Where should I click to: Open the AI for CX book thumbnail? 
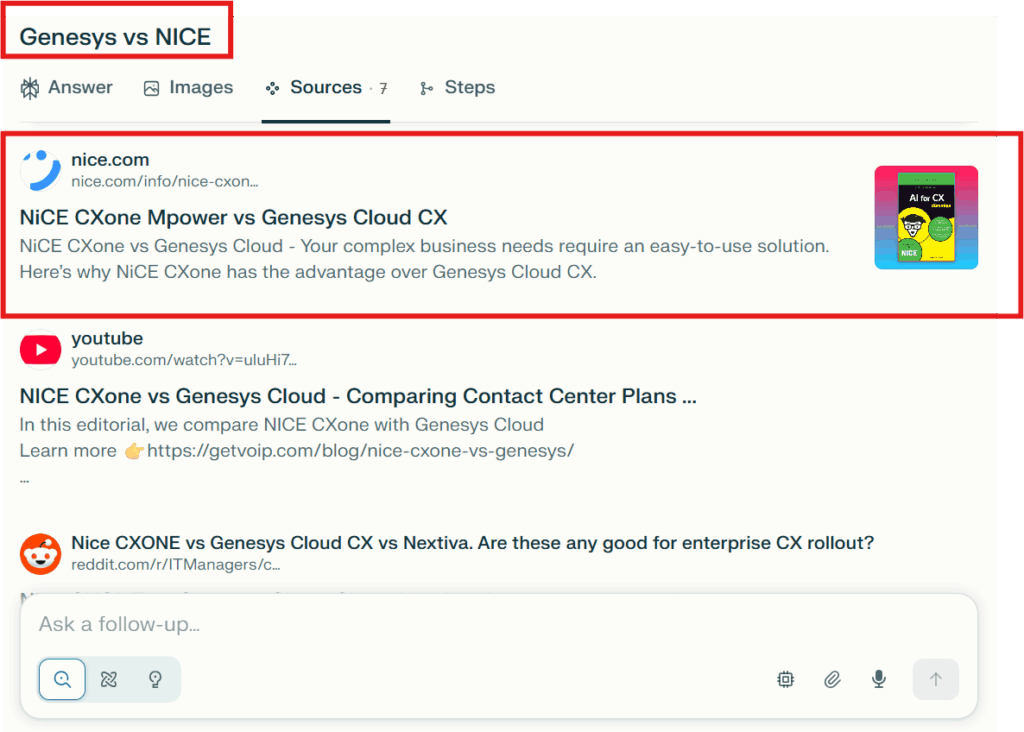926,217
